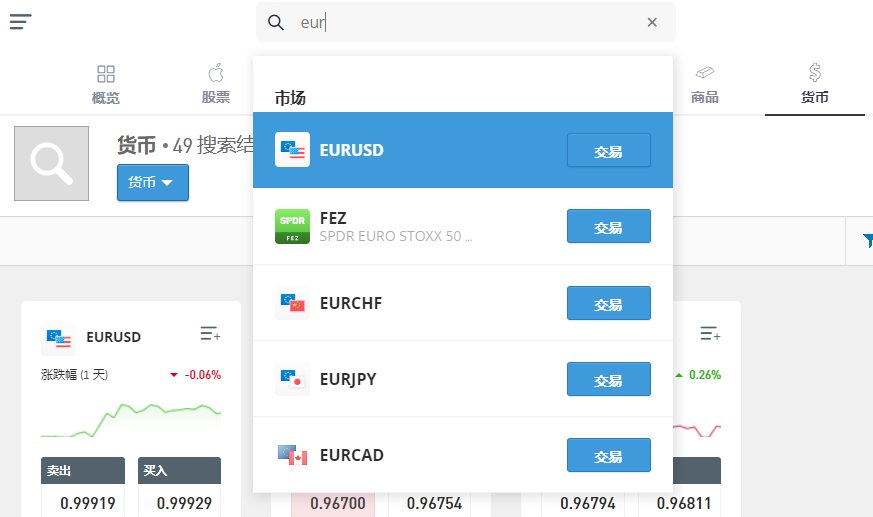This screenshot has height=517, width=873.
Task: Switch to the 商品 commodities tab
Action: tap(705, 85)
